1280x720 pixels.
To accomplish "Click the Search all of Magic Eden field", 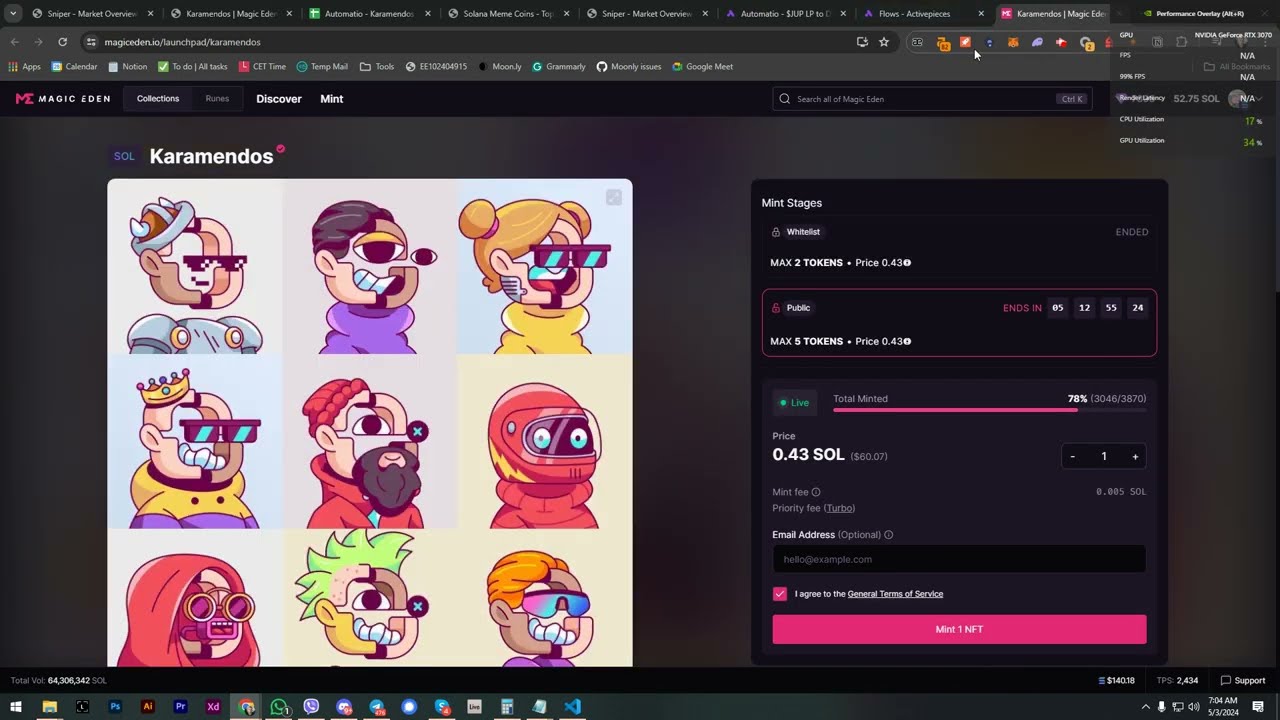I will [x=932, y=99].
